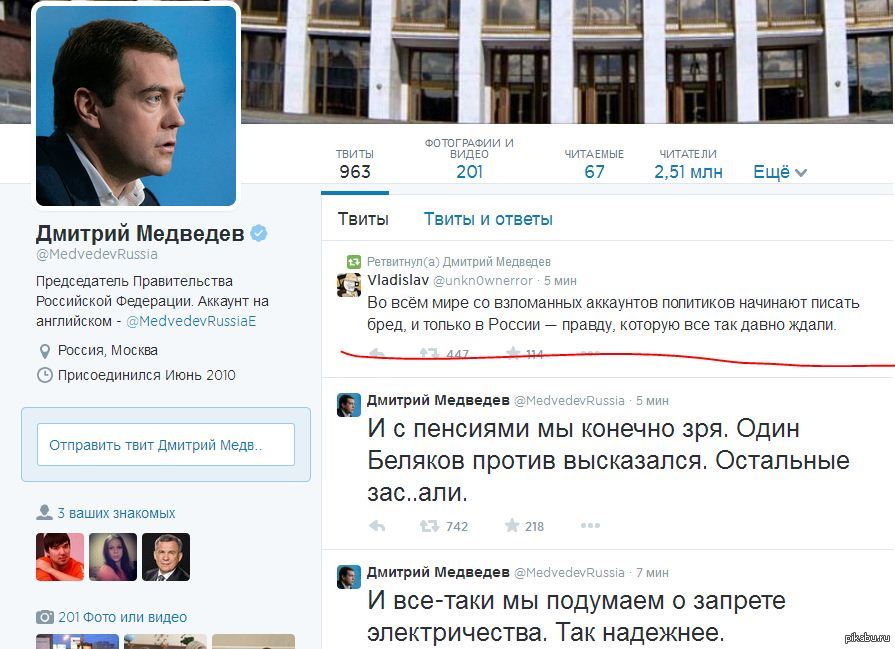Click the third mutual follower avatar in suit
Viewport: 895px width, 649px height.
coord(166,557)
